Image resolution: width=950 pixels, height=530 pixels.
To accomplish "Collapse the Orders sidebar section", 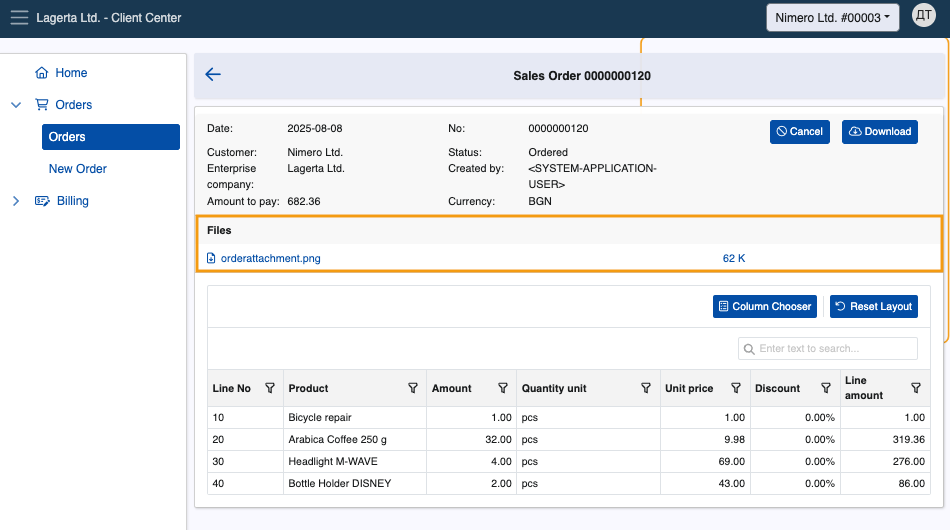I will [16, 105].
